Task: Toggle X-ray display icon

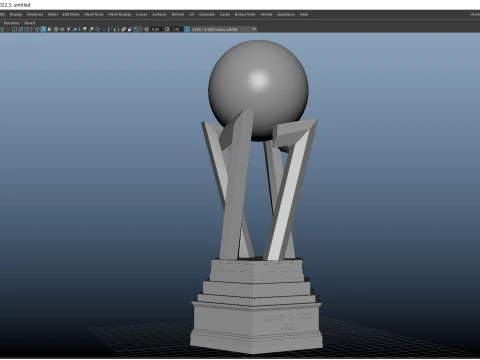Action: [123, 29]
